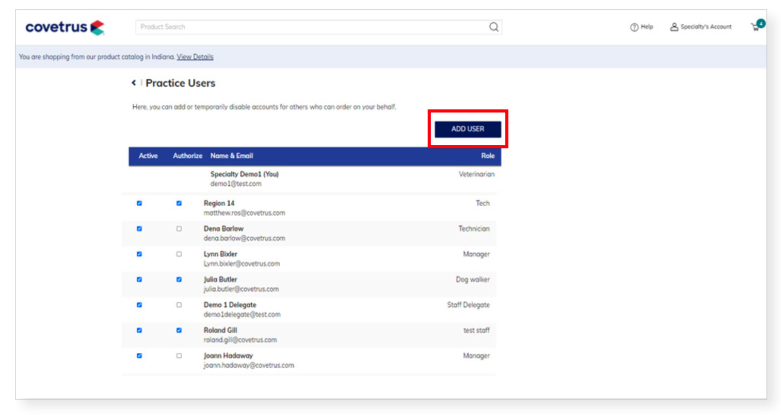Click demo1delegate@test.com email
Image resolution: width=781 pixels, height=415 pixels.
pyautogui.click(x=242, y=314)
